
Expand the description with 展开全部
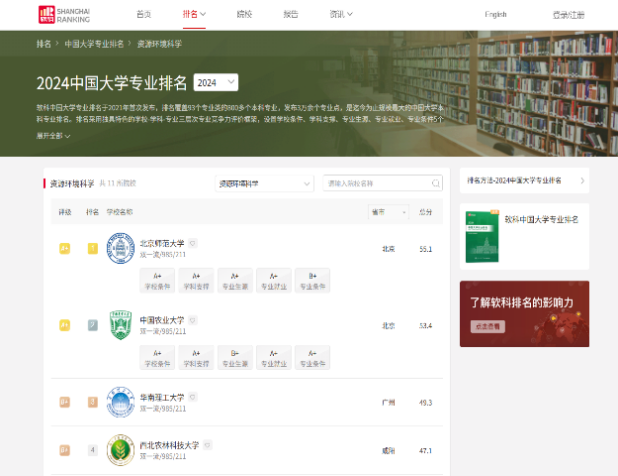tap(53, 135)
